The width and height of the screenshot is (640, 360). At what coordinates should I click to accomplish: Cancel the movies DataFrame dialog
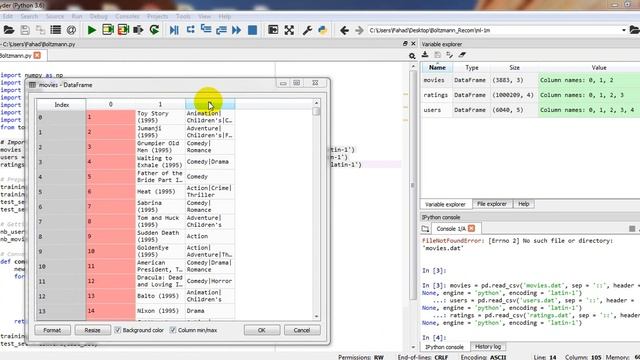(302, 330)
